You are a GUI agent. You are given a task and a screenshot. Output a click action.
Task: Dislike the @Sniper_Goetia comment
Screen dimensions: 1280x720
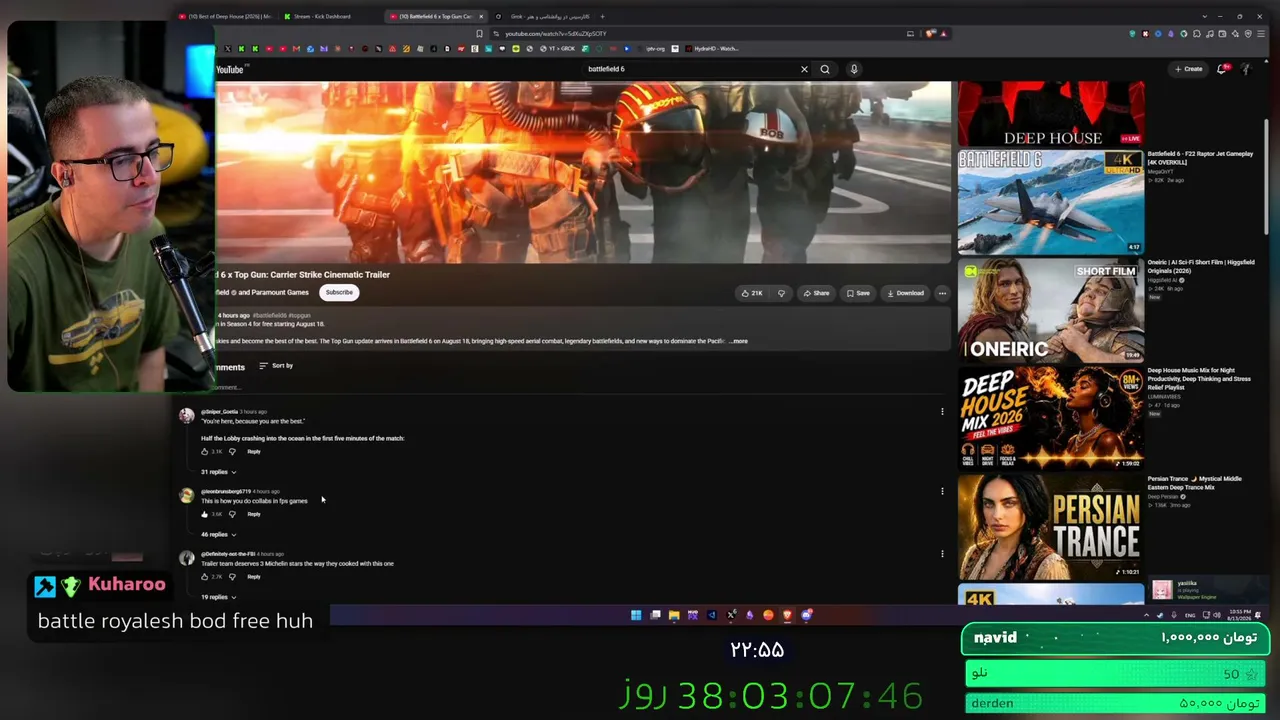pos(232,451)
